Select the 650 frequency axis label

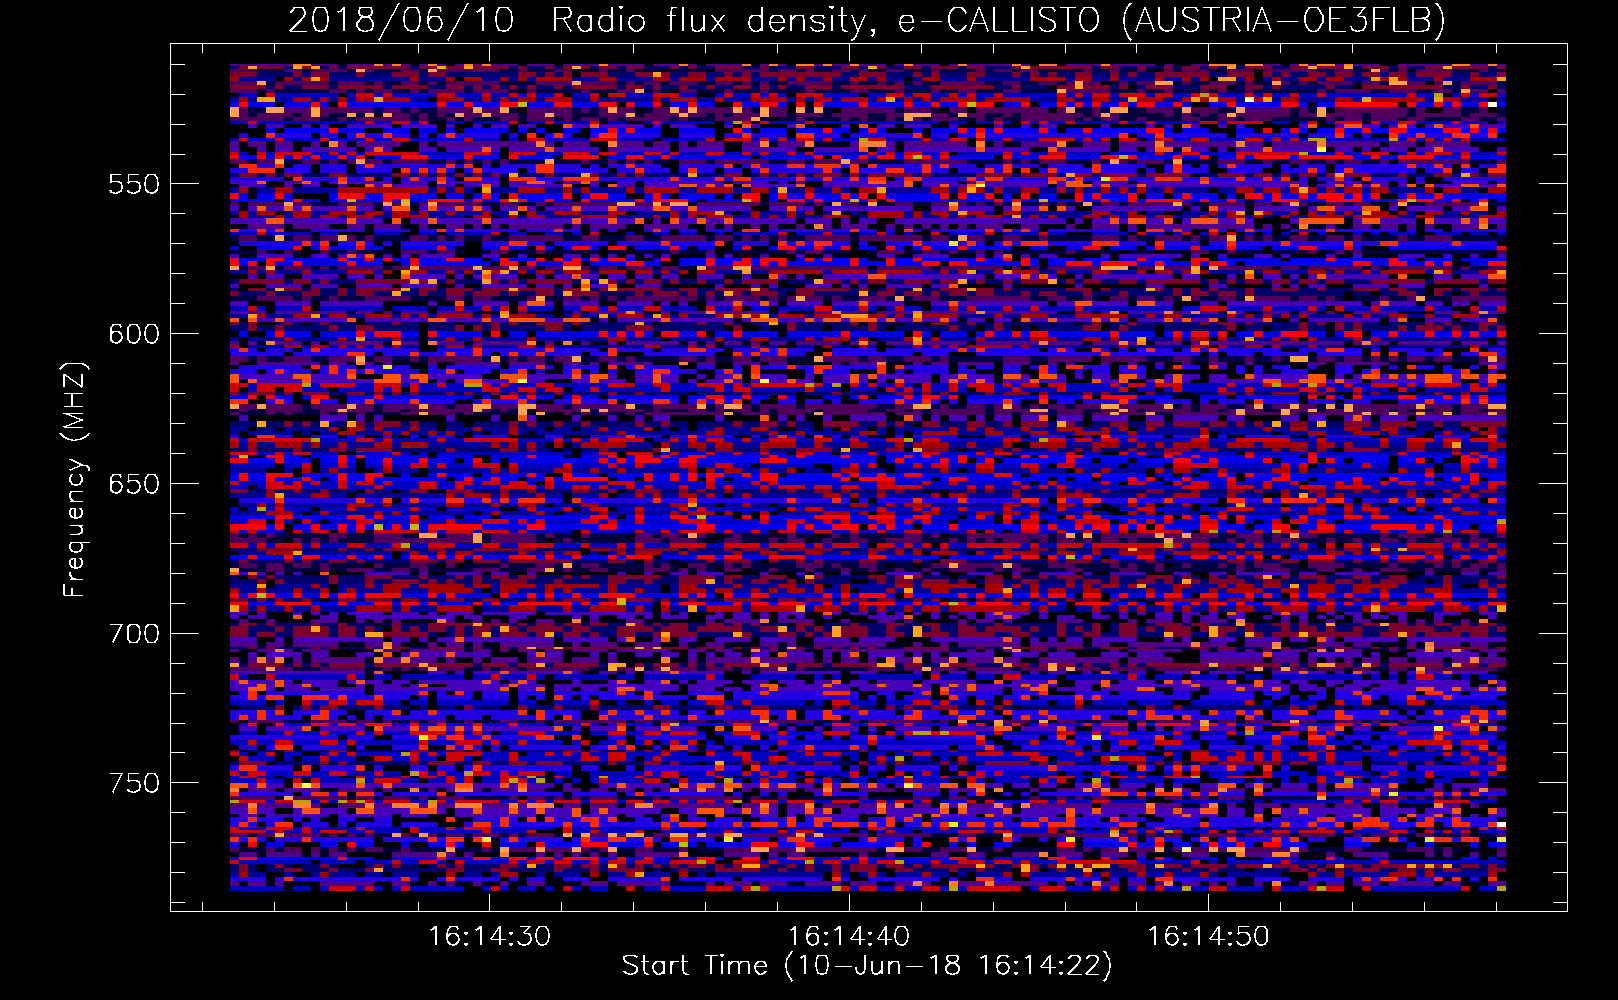click(134, 484)
